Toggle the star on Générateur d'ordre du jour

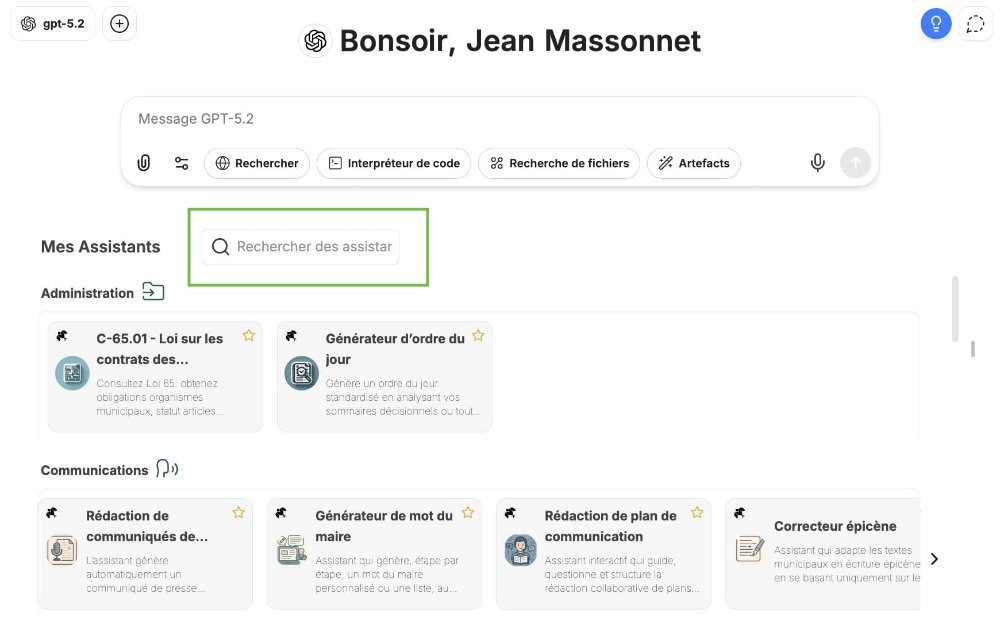click(478, 336)
